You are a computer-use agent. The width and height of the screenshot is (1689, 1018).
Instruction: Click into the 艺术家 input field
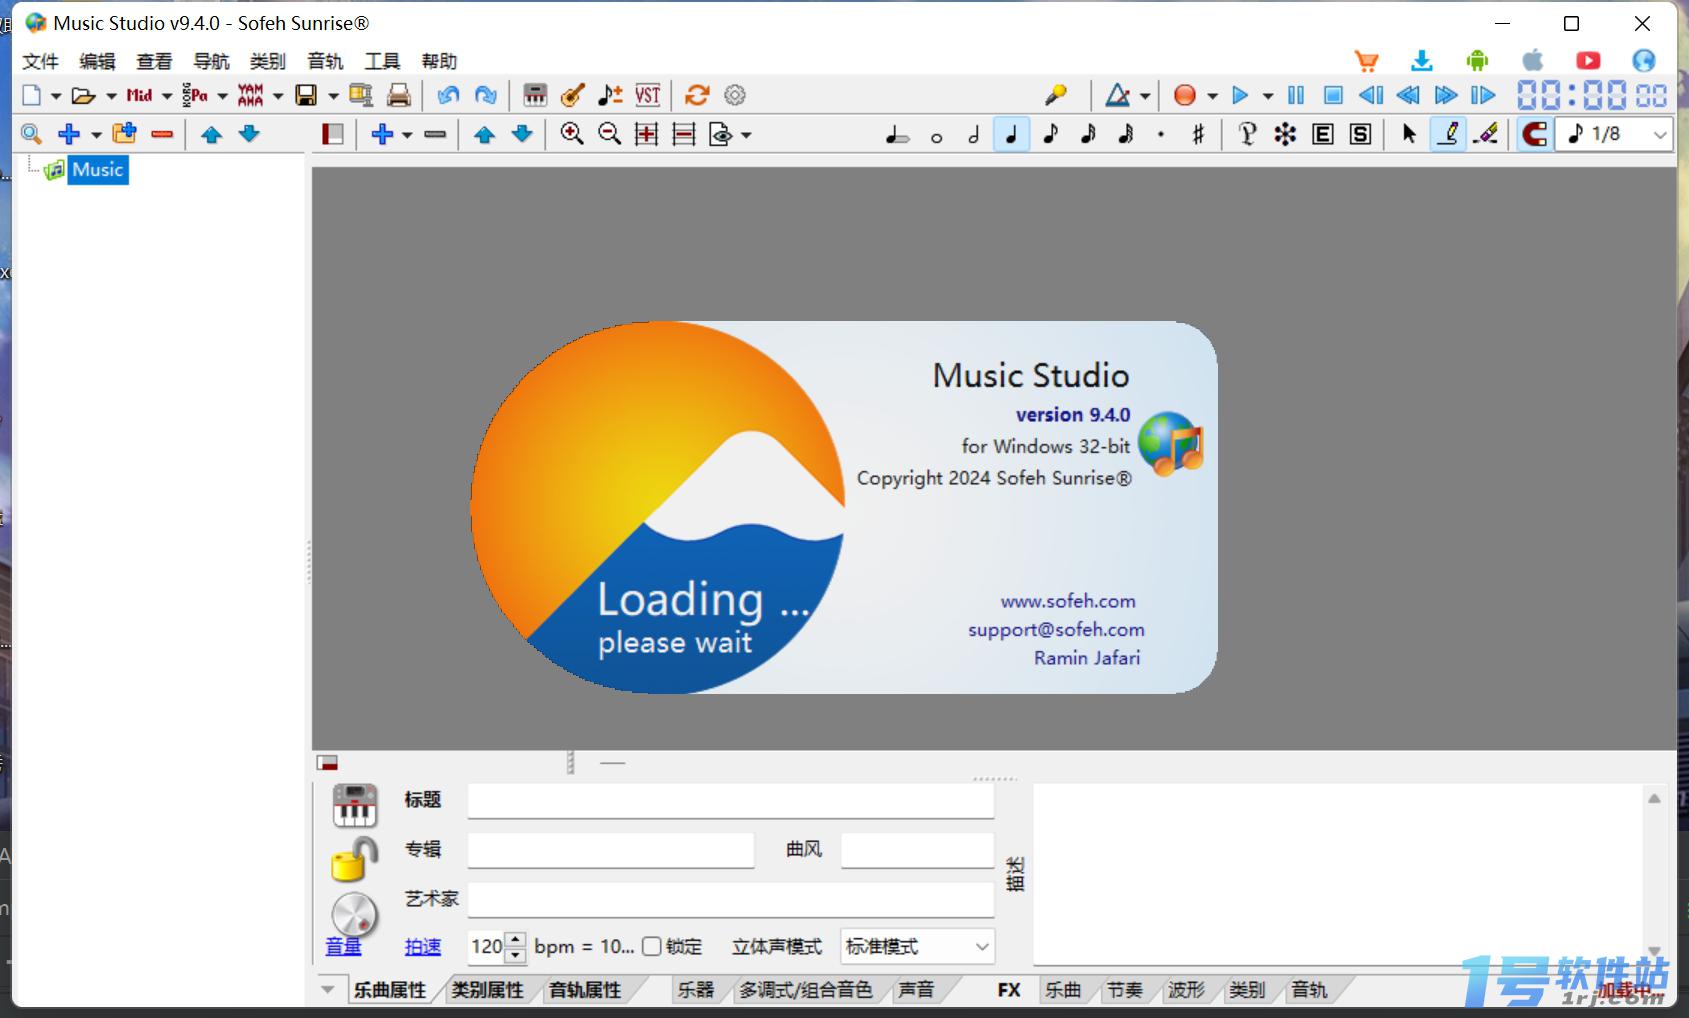pos(730,899)
